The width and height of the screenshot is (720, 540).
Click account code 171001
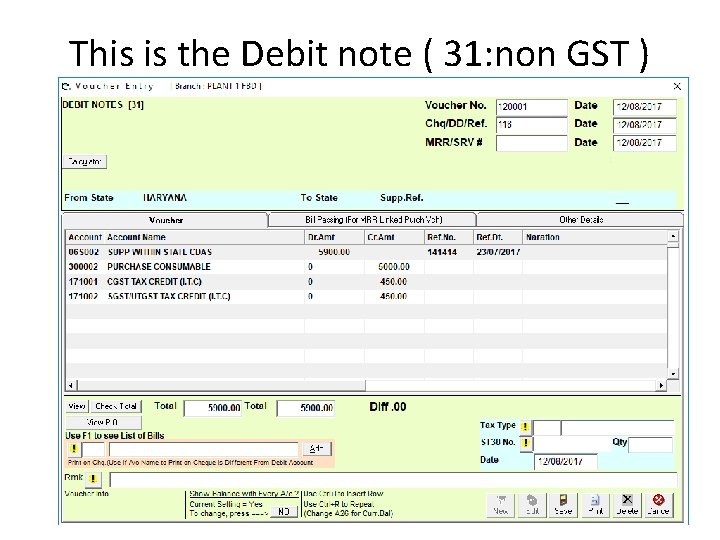[83, 281]
